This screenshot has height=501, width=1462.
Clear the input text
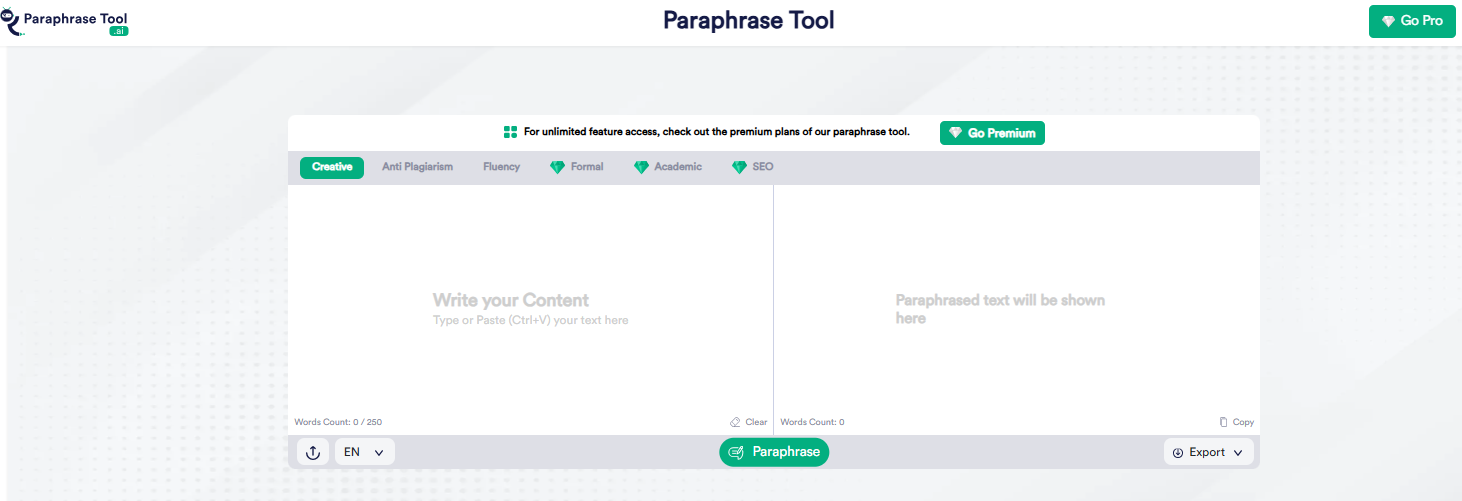click(x=749, y=422)
